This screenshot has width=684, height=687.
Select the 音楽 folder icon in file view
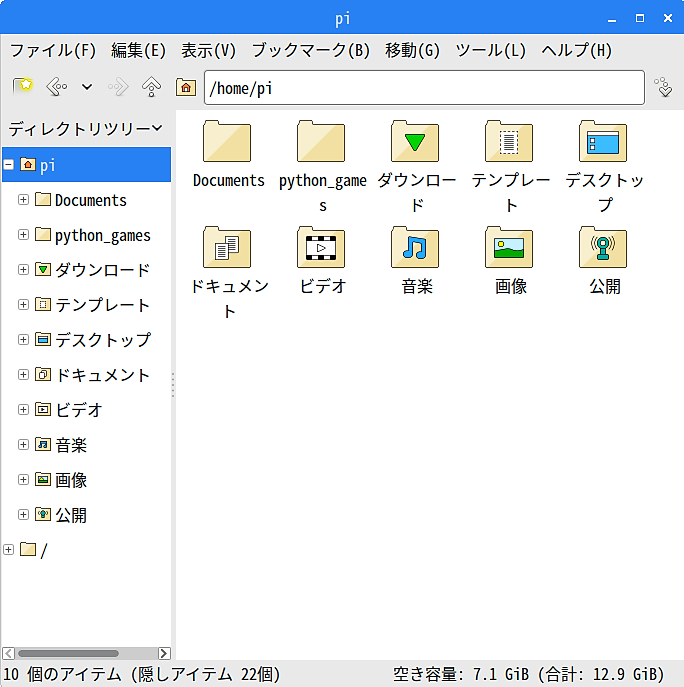pyautogui.click(x=415, y=247)
